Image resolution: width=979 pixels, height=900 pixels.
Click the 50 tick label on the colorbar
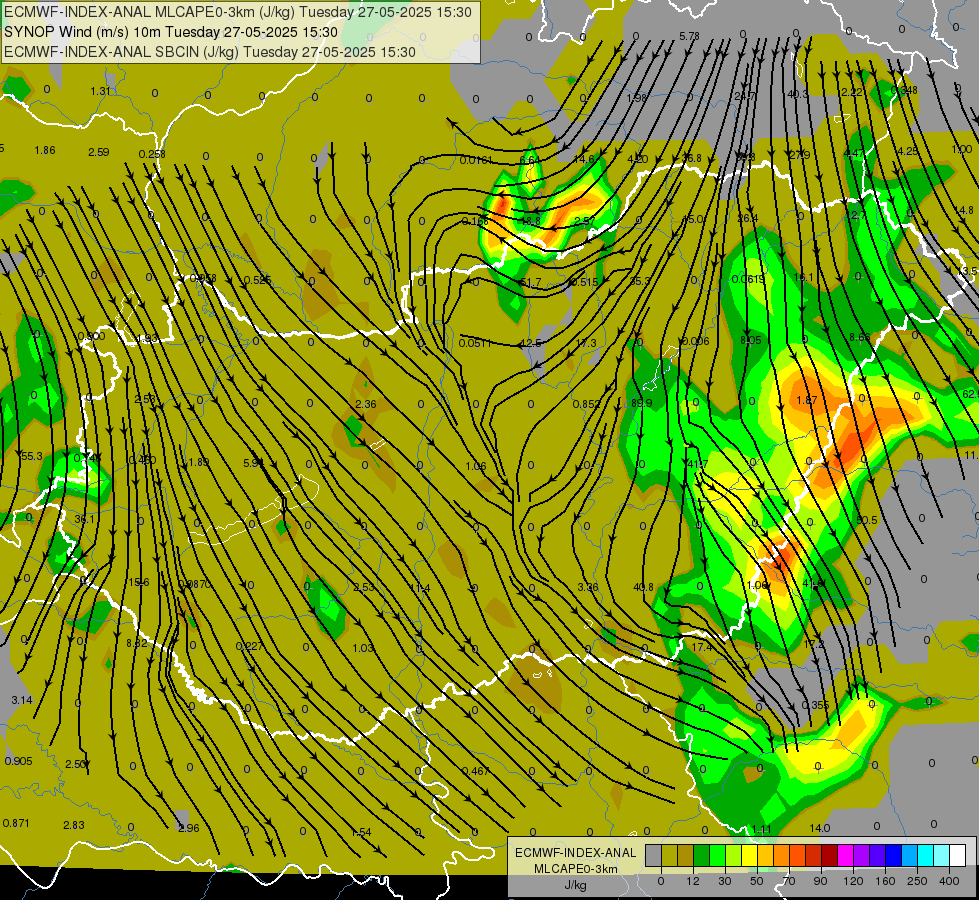pyautogui.click(x=757, y=881)
